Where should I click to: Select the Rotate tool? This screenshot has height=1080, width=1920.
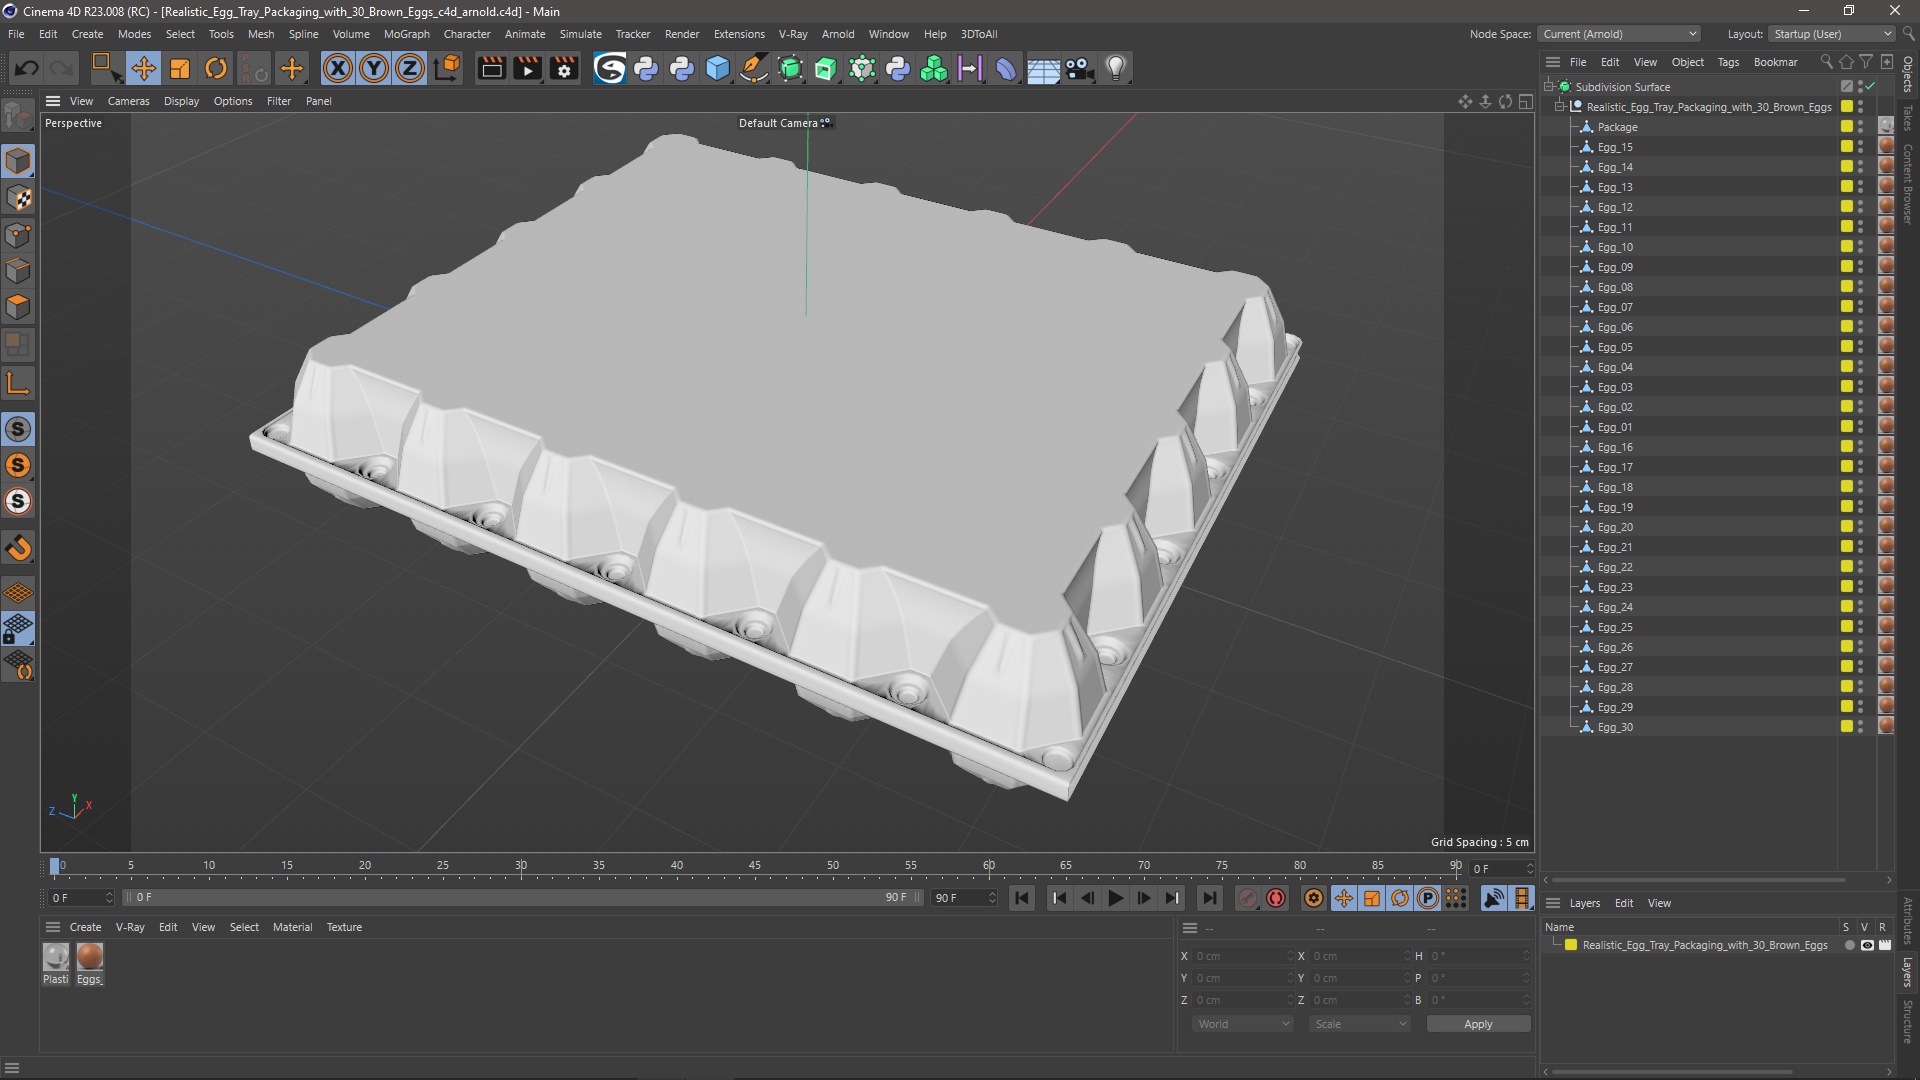click(x=216, y=68)
